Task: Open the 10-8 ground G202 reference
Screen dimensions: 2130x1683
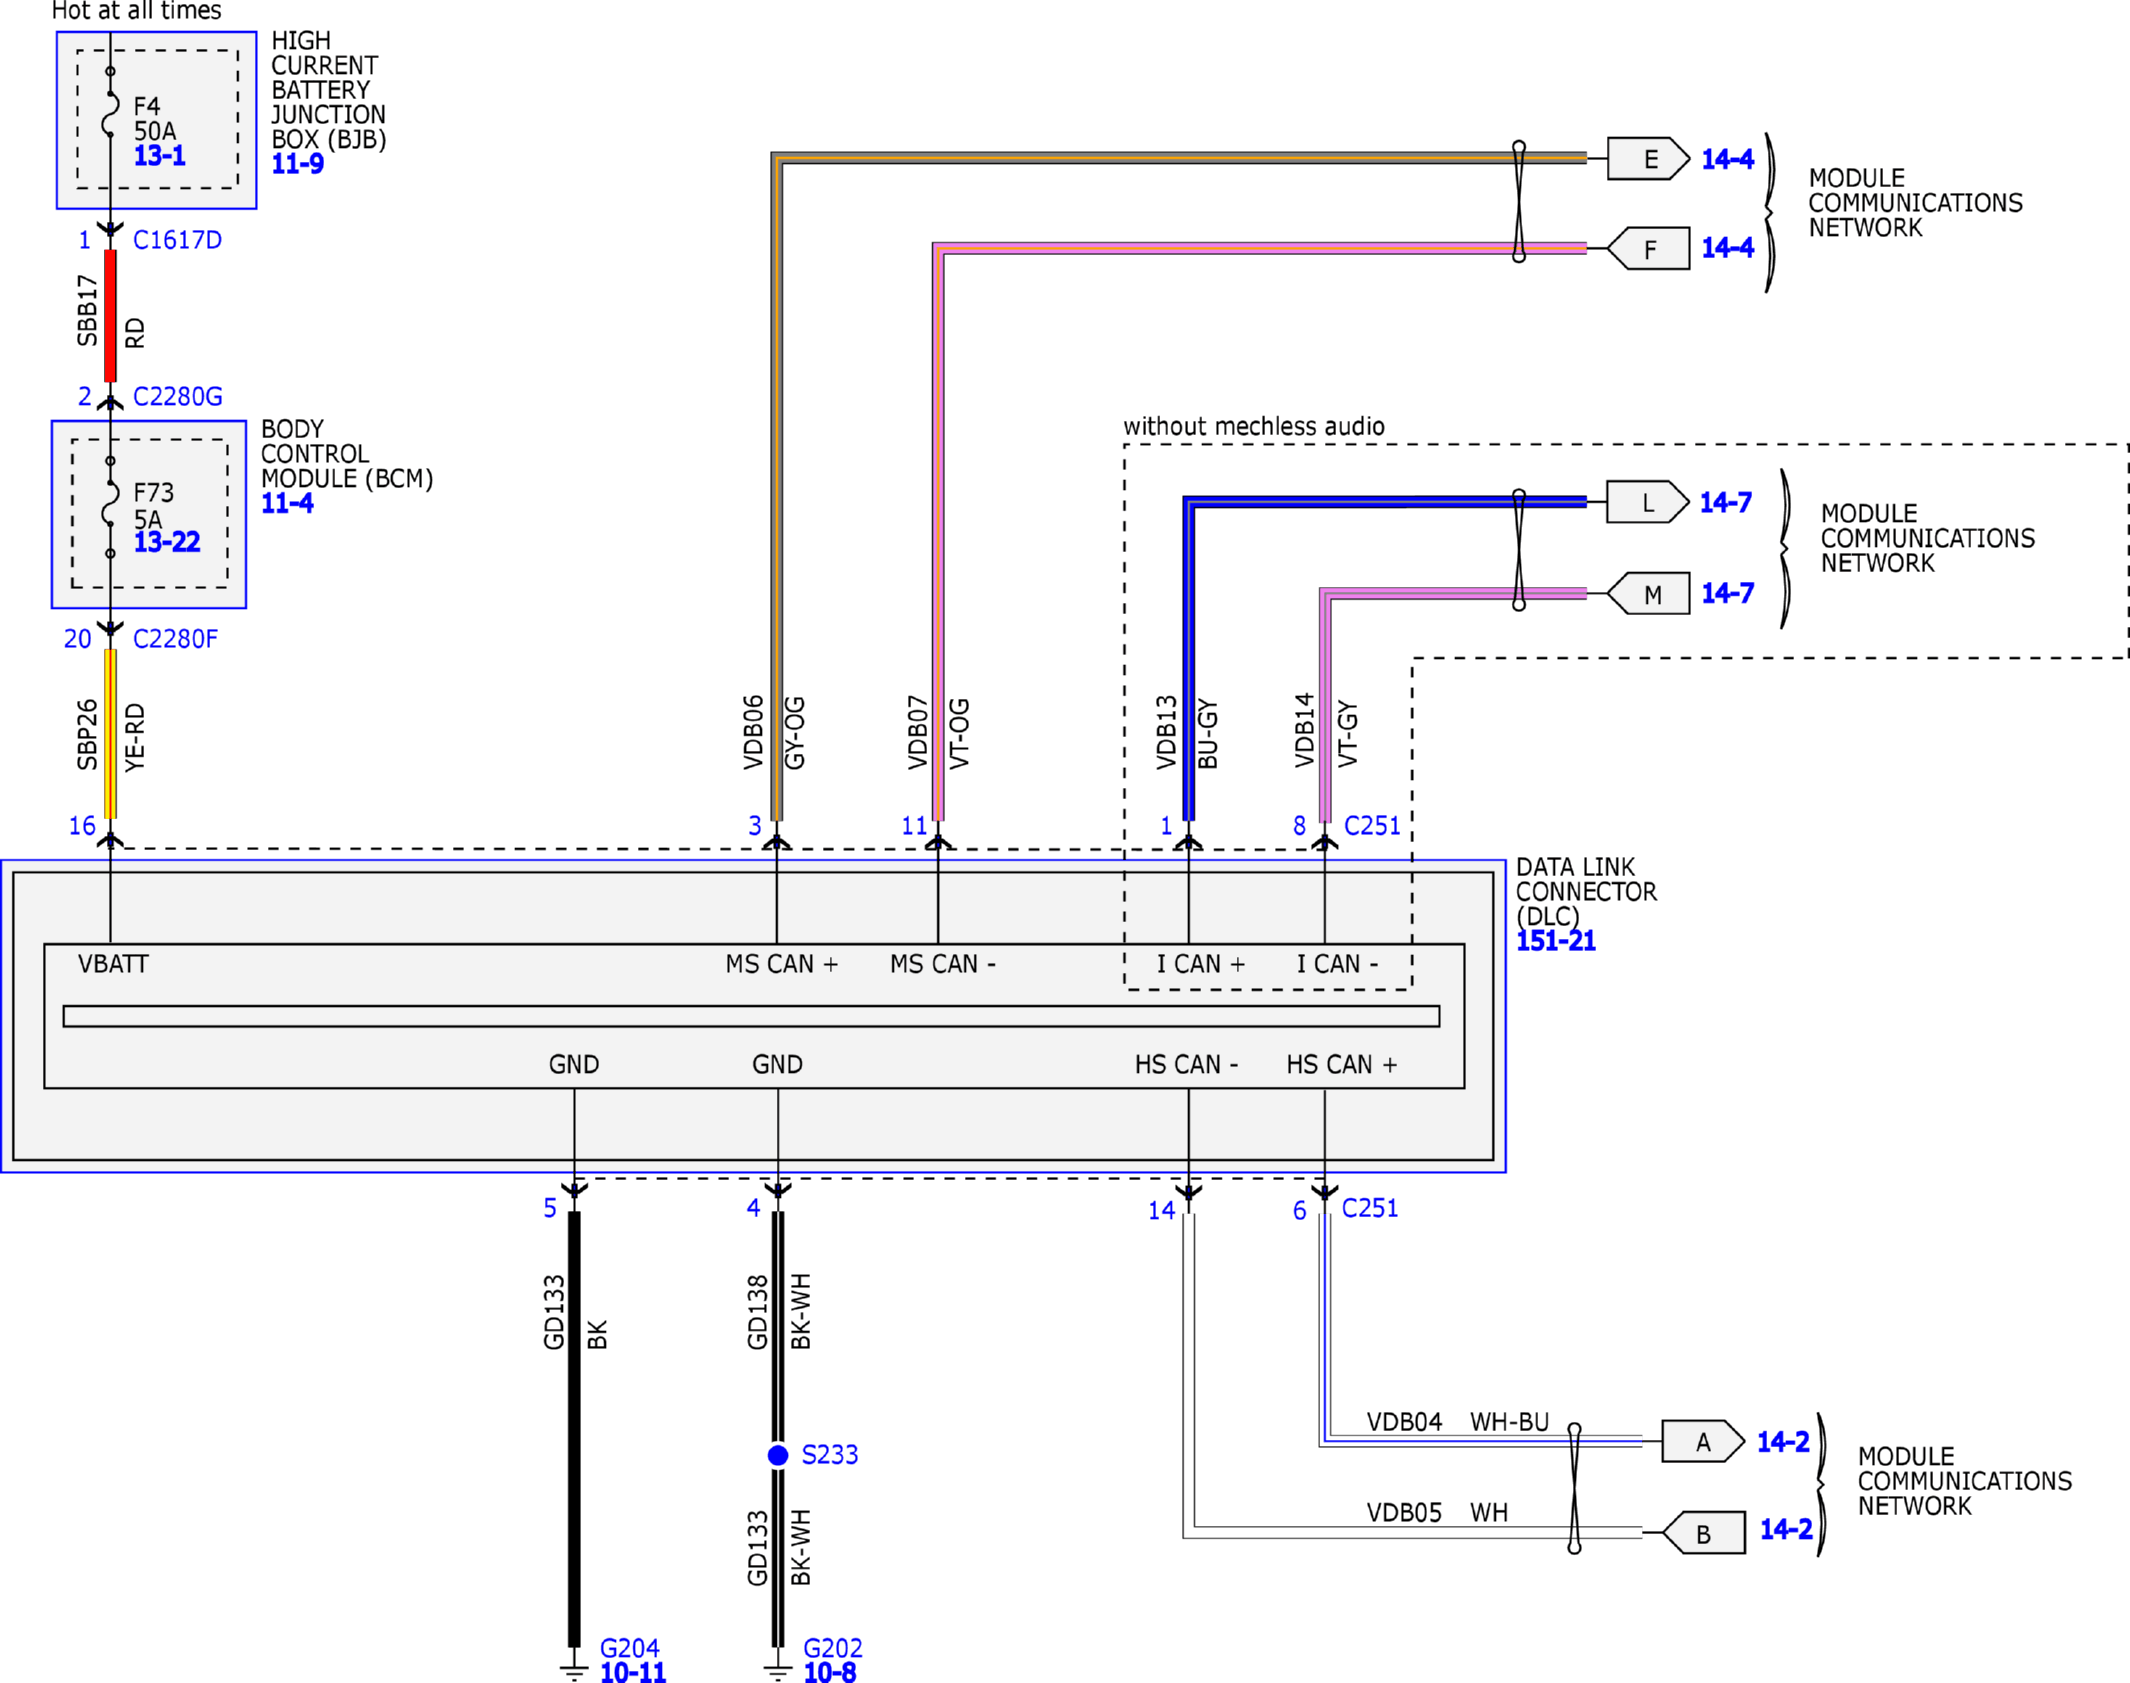Action: tap(829, 1672)
